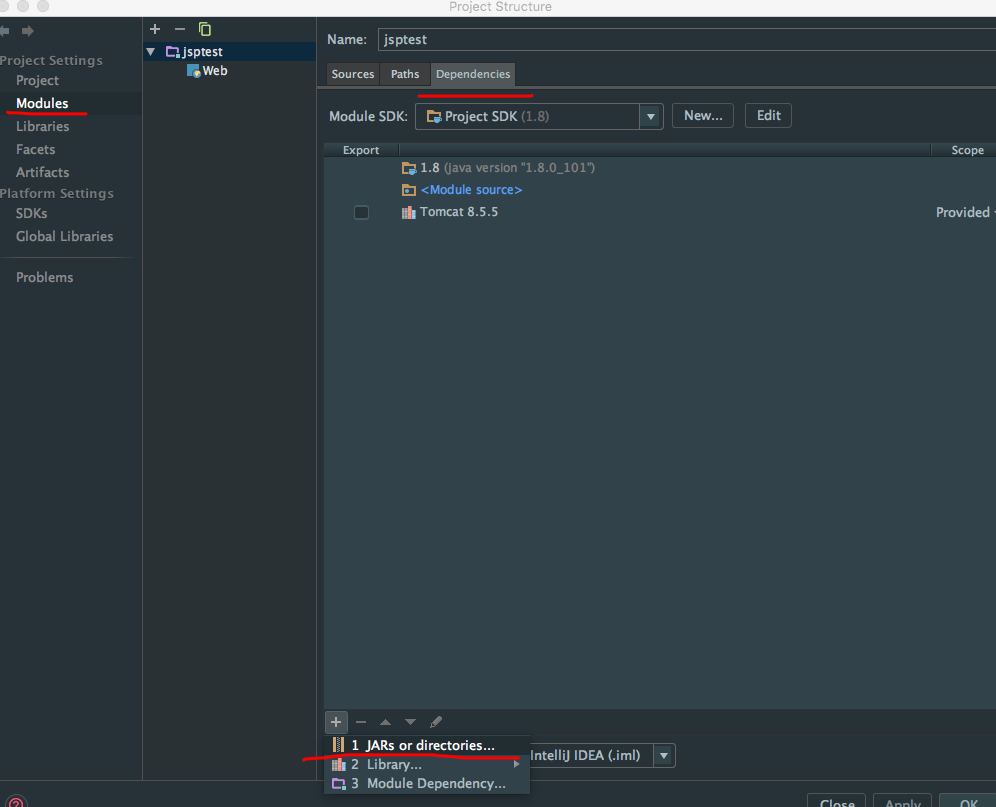Open the IntelliJ IDEA (.iml) format dropdown
996x807 pixels.
pos(664,756)
